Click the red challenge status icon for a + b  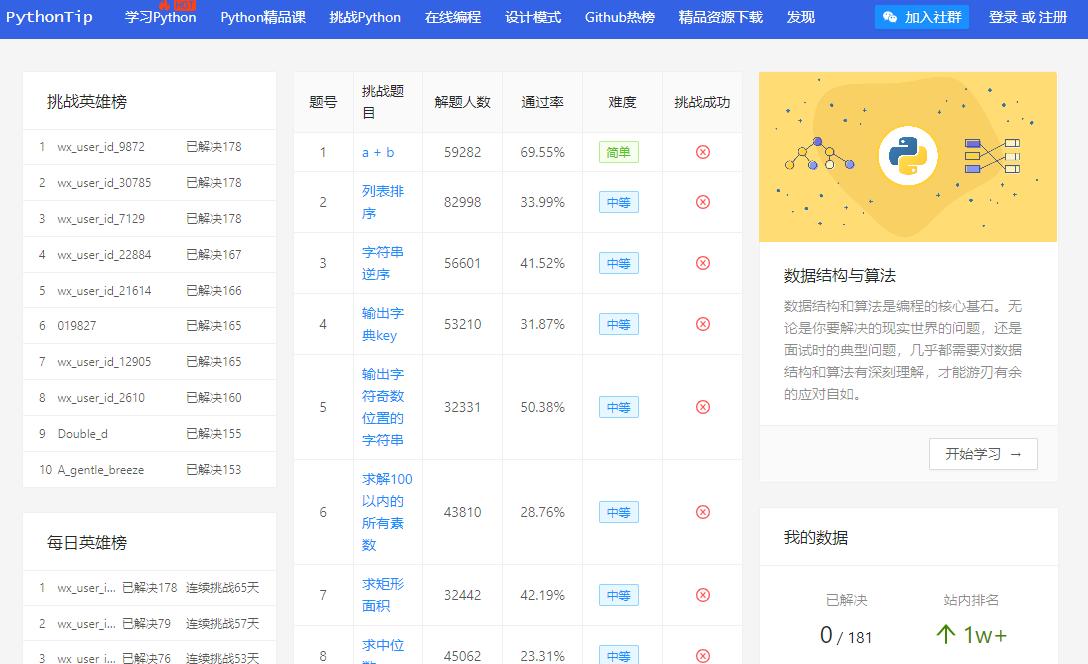click(704, 151)
